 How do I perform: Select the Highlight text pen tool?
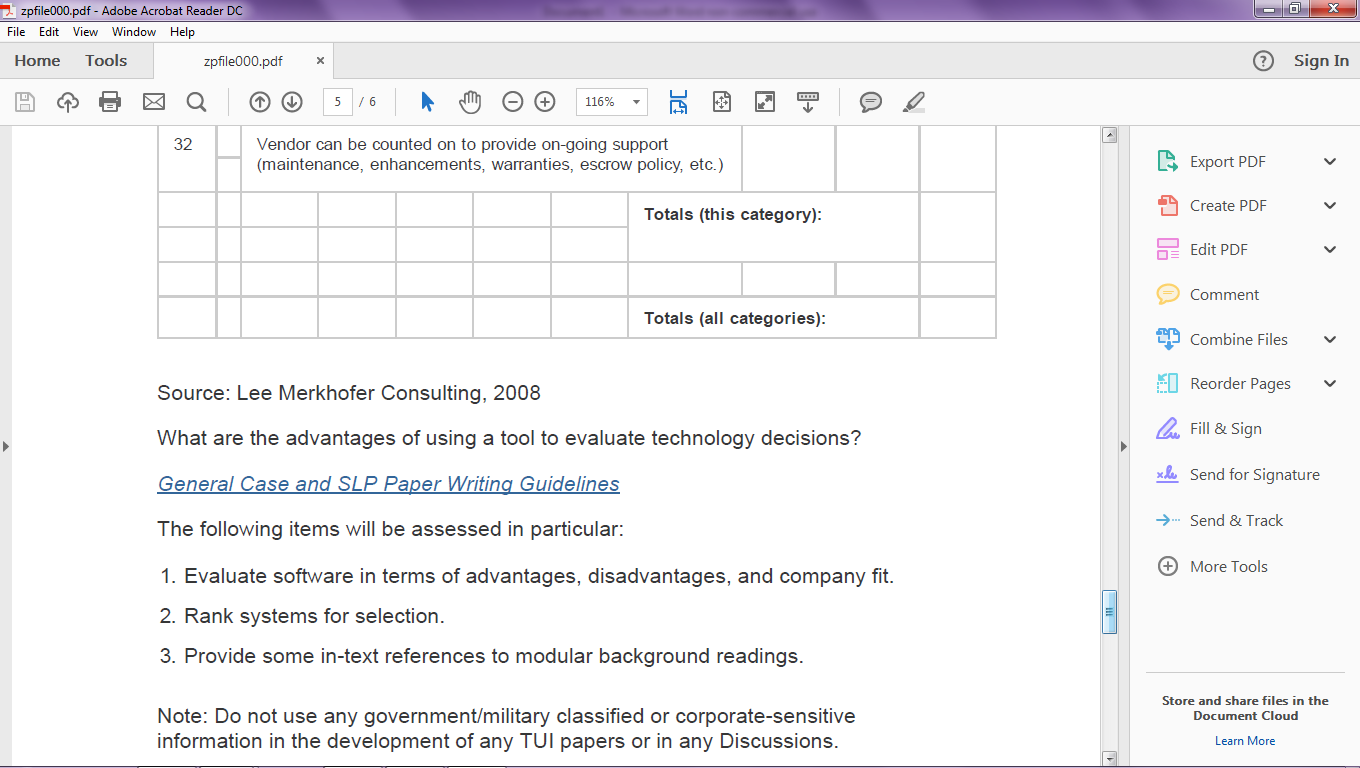pyautogui.click(x=914, y=102)
